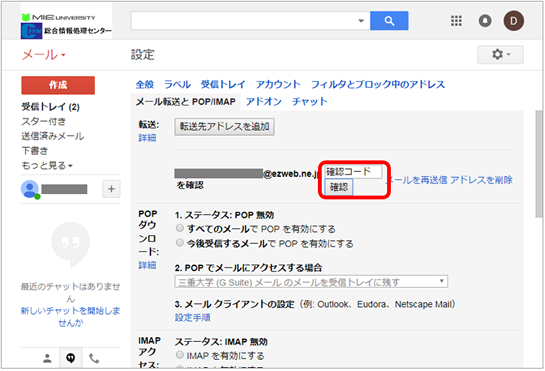Click the red 作成 compose button
This screenshot has height=371, width=545.
pos(58,85)
